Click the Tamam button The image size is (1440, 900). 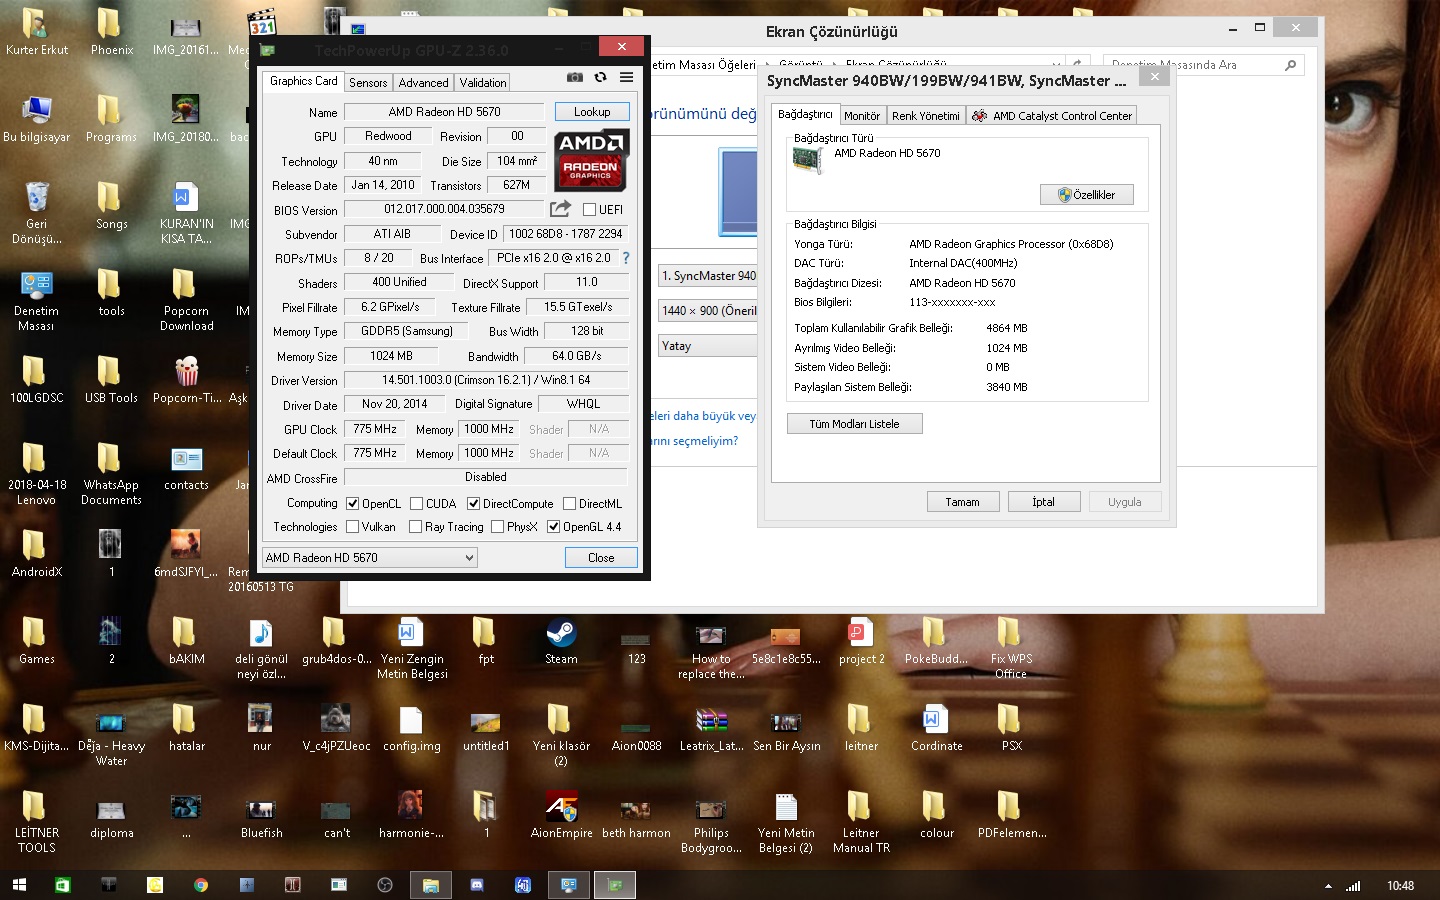962,502
